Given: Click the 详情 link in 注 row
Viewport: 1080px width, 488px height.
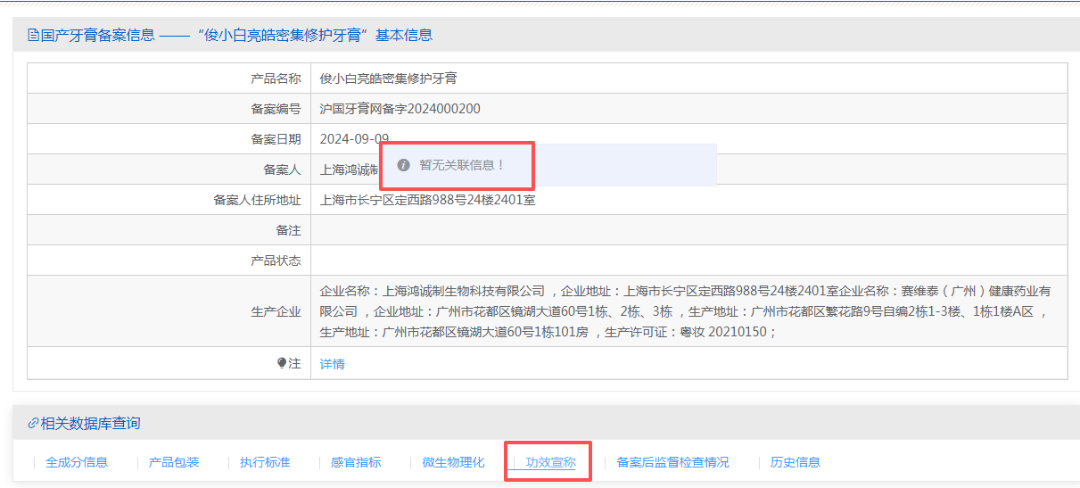Looking at the screenshot, I should [x=332, y=364].
